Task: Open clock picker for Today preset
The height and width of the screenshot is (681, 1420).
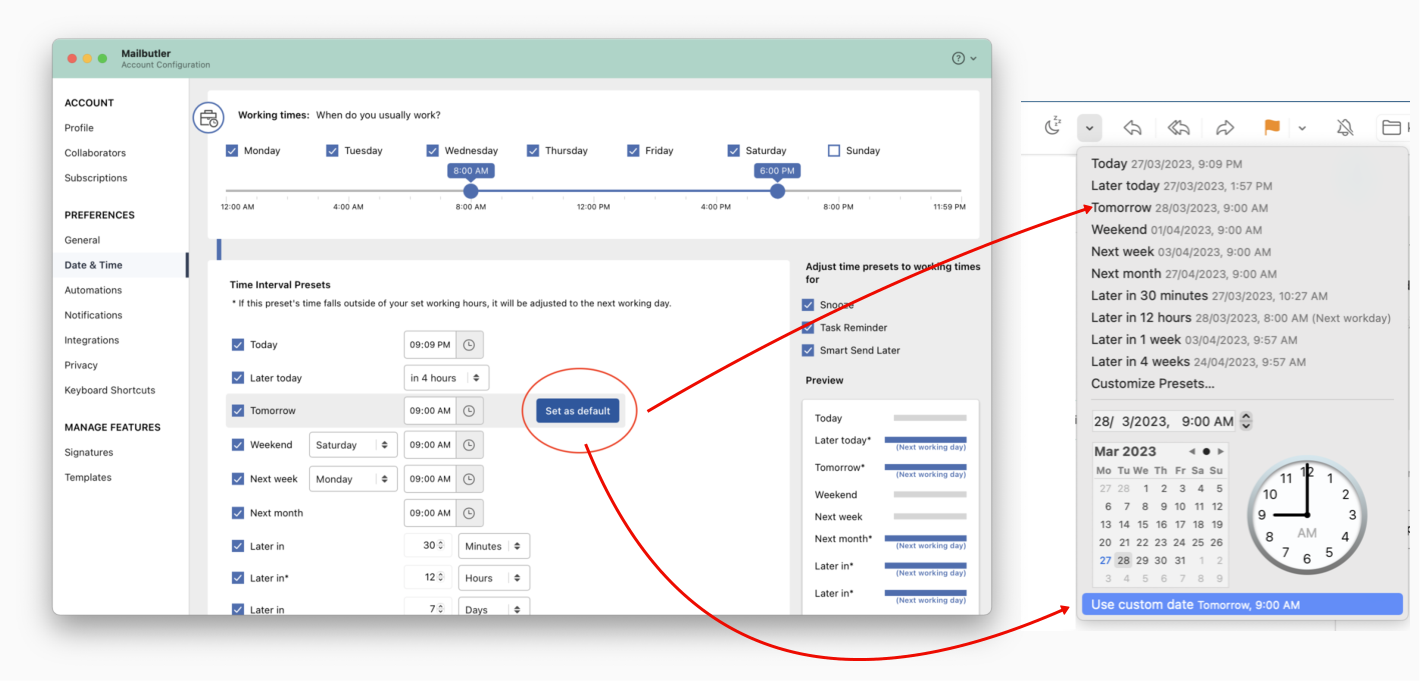Action: pos(469,345)
